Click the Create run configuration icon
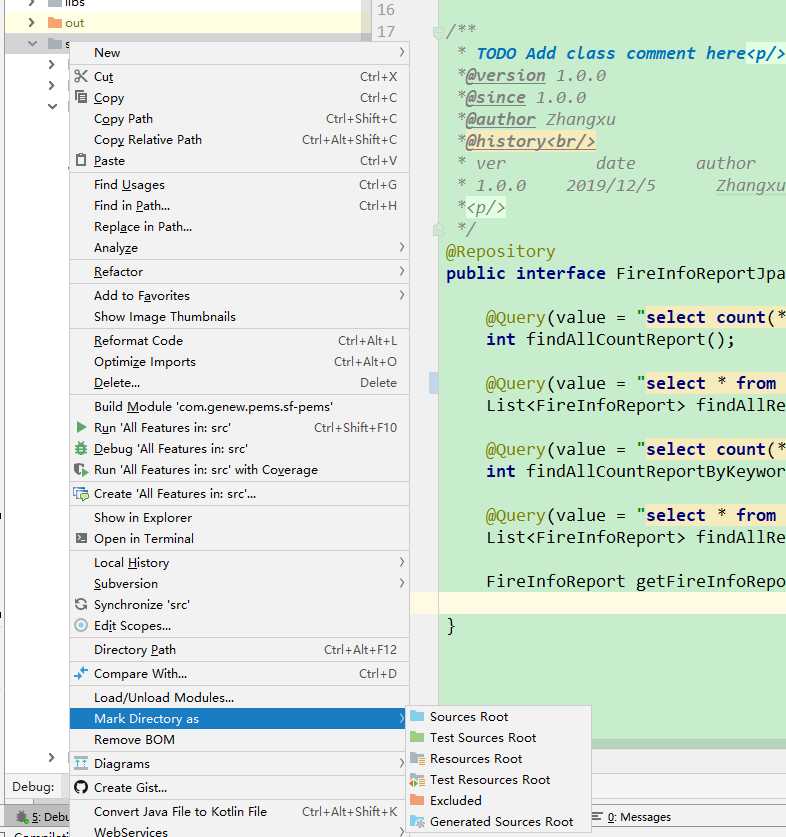This screenshot has height=837, width=786. 81,493
